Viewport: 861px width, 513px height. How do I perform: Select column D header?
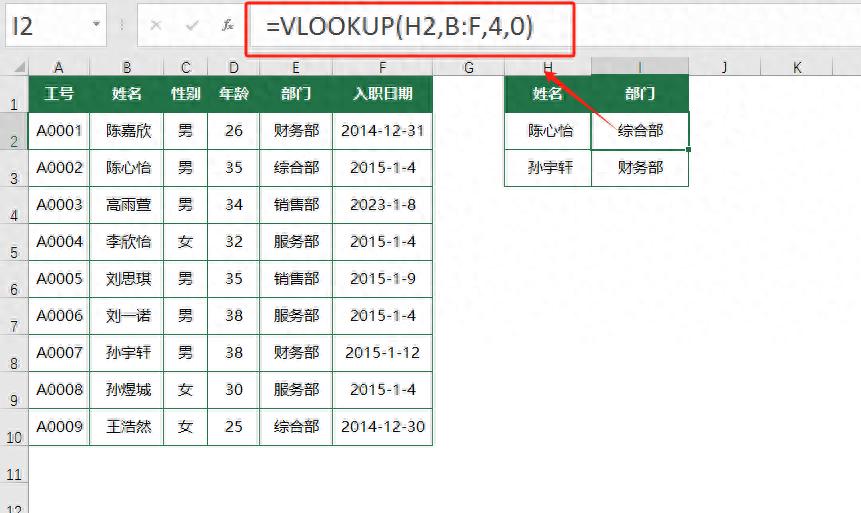pos(233,68)
